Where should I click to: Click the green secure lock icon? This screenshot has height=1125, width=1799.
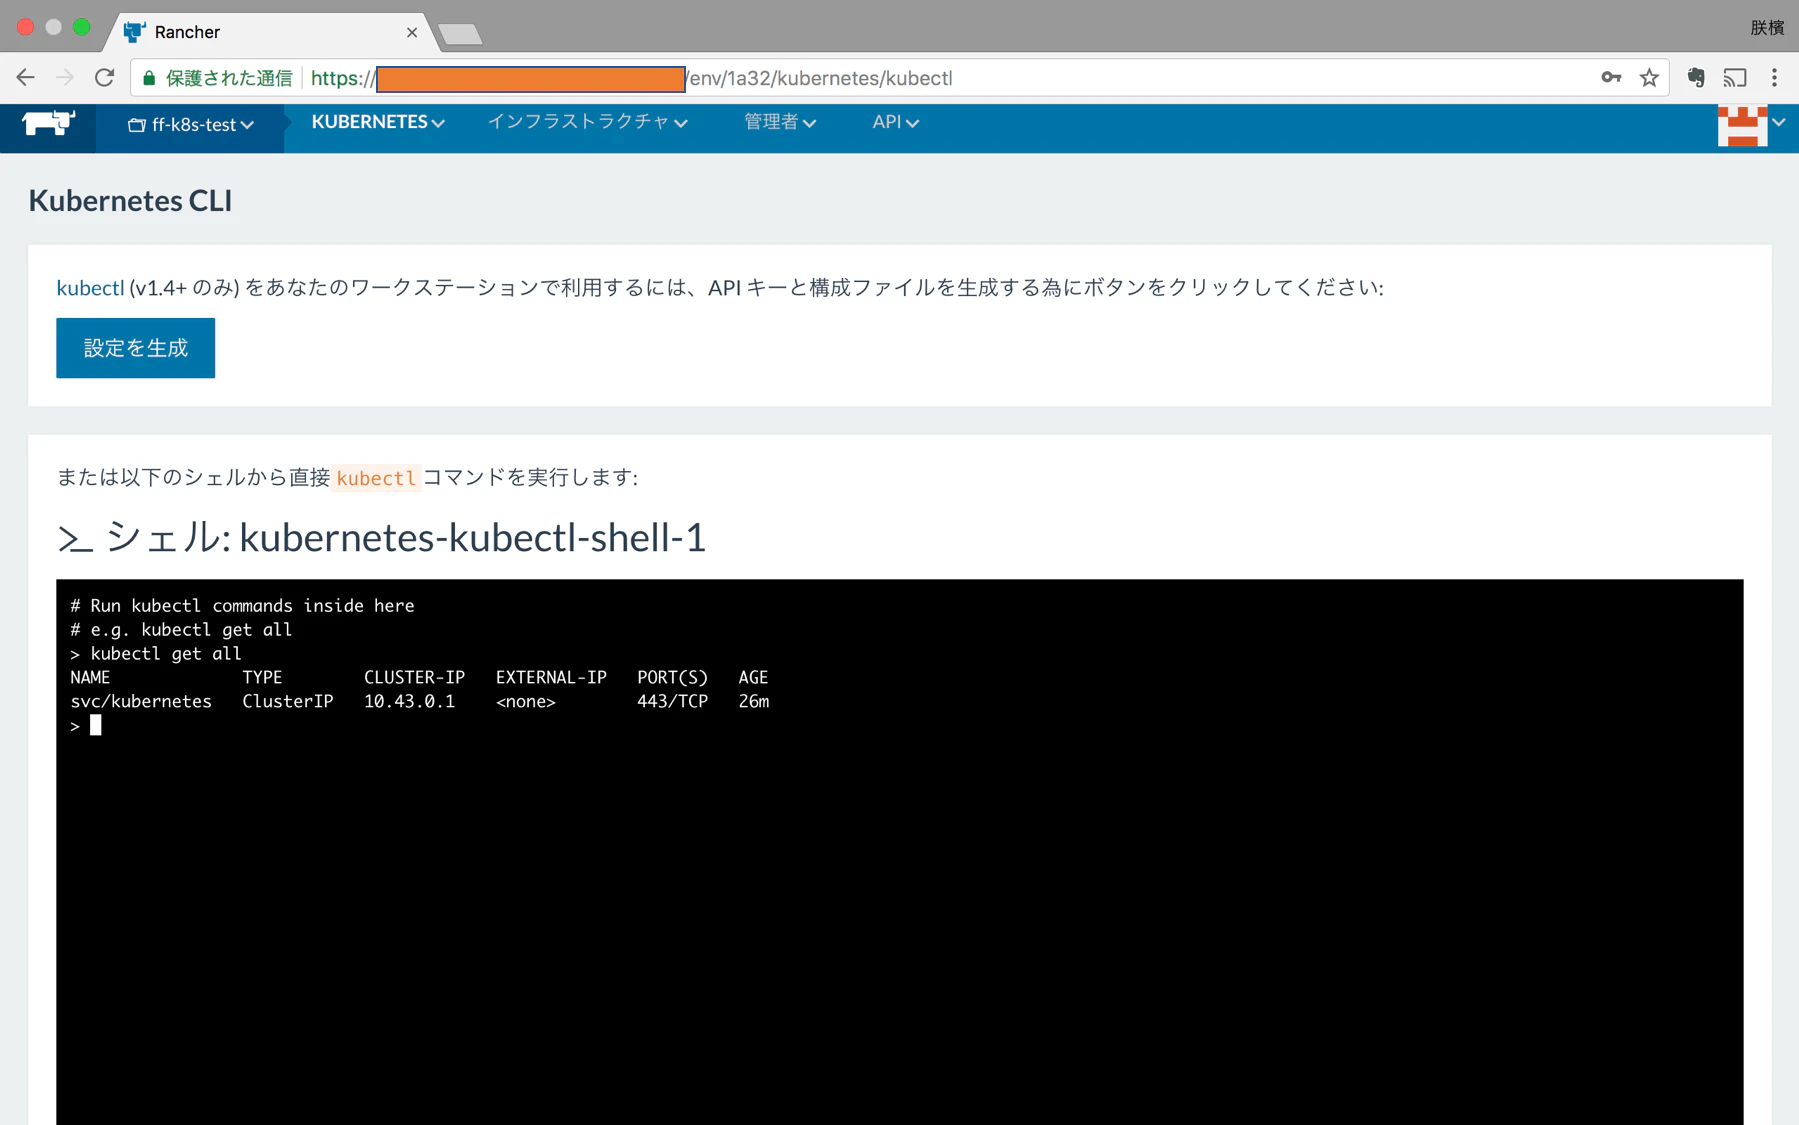[x=149, y=78]
